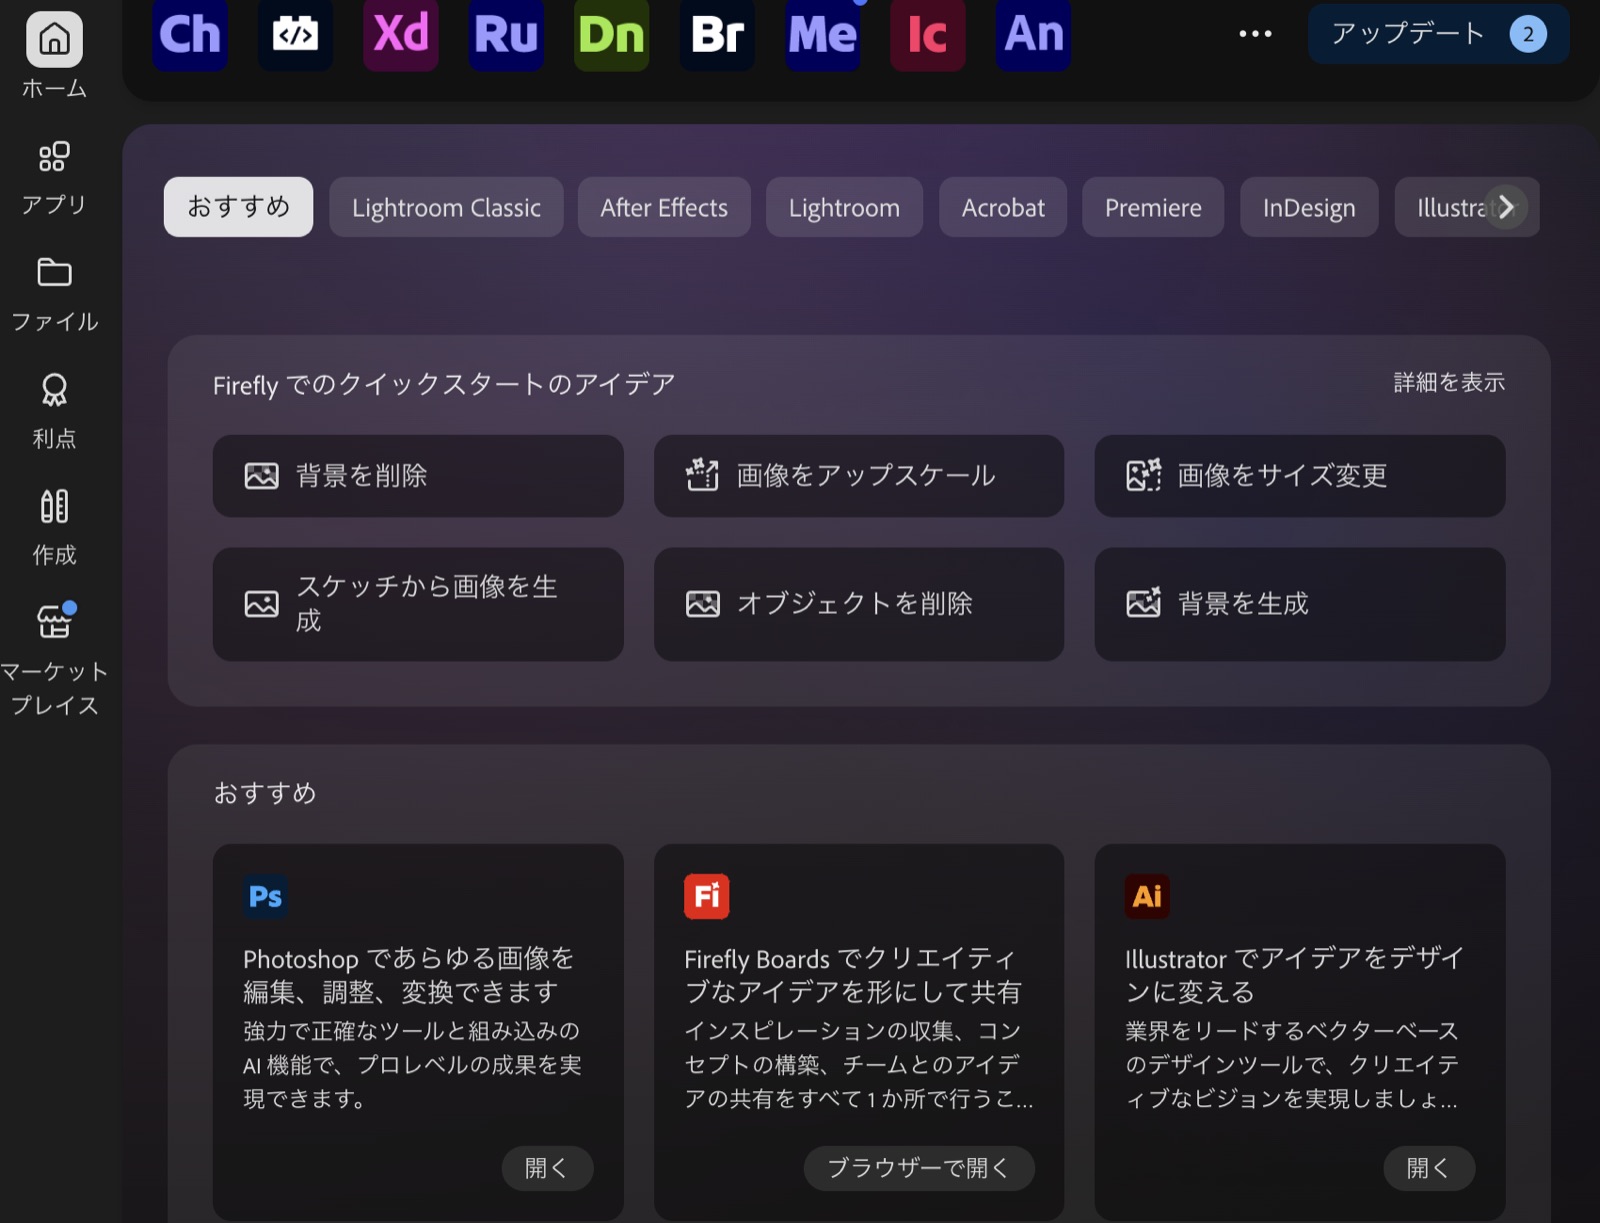Start スケッチから画像を生成 quick action

pos(418,604)
